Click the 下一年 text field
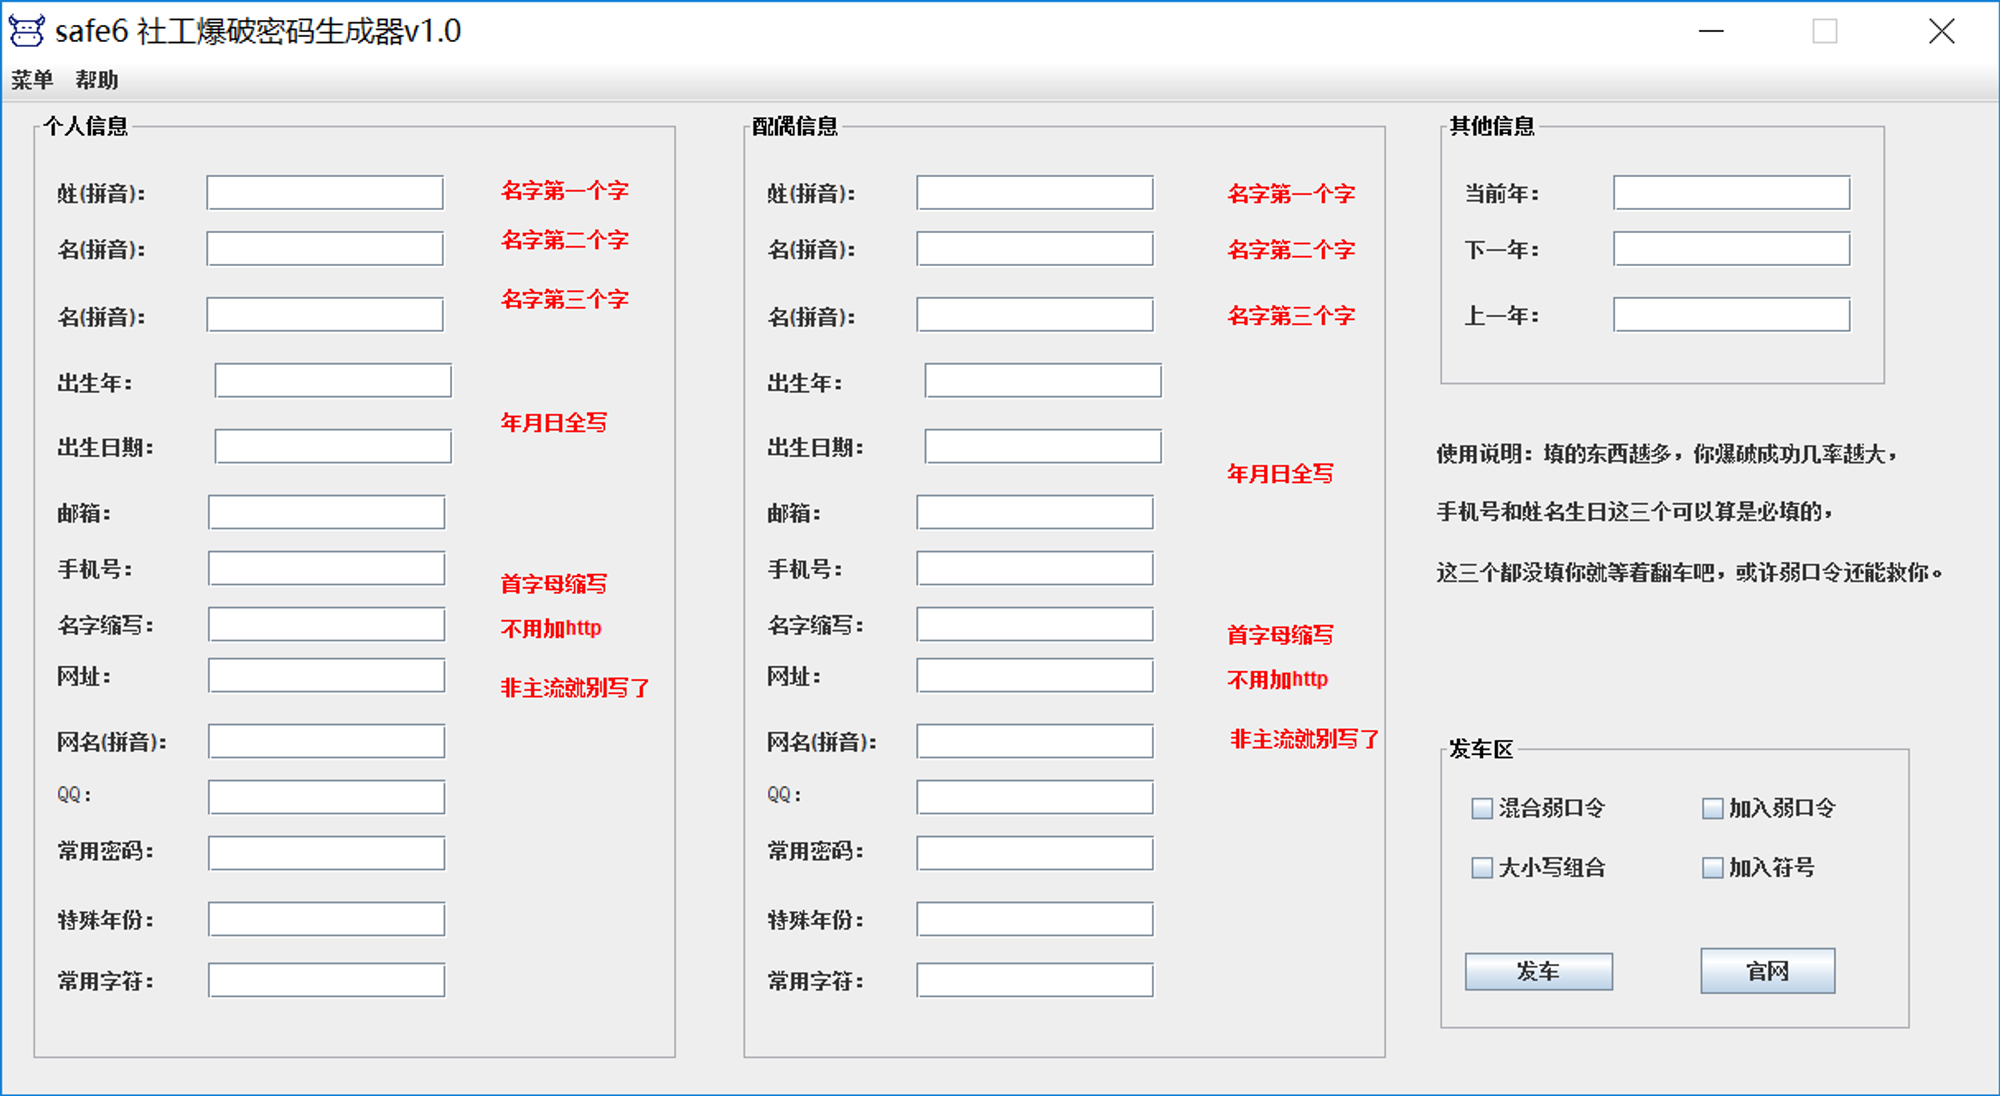The height and width of the screenshot is (1096, 2000). pos(1731,249)
